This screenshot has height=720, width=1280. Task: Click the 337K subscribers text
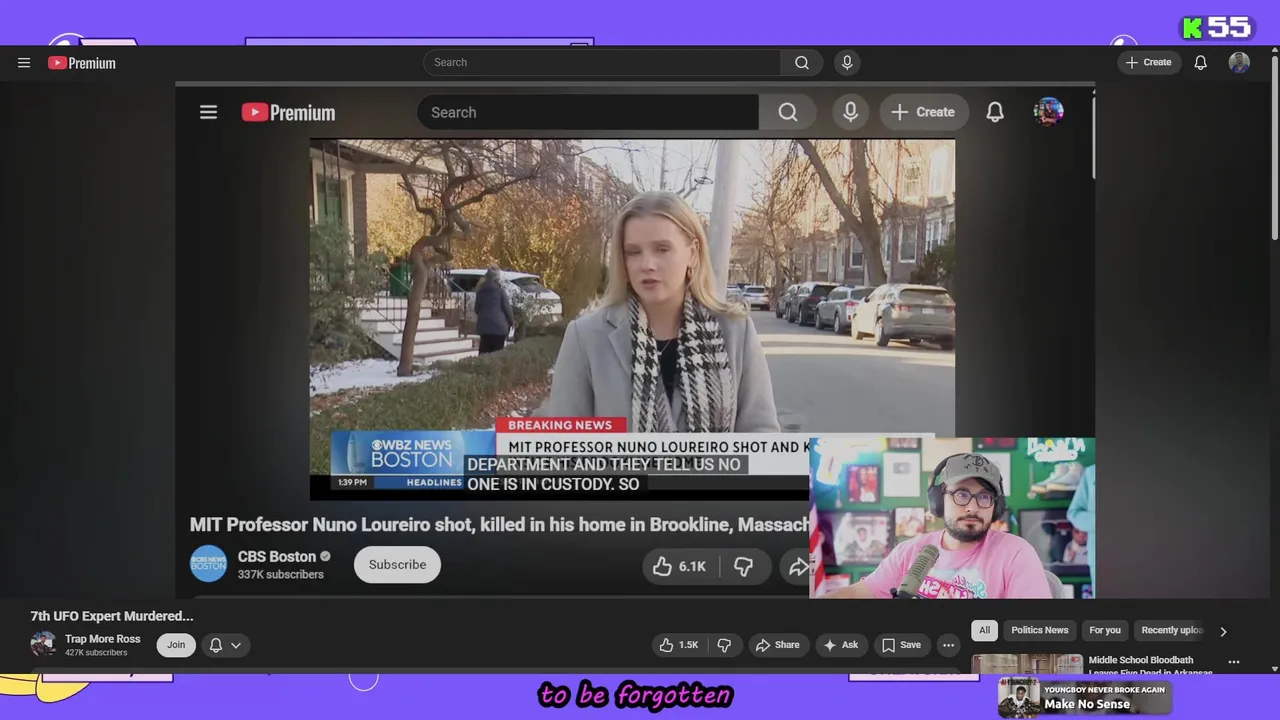pos(281,575)
